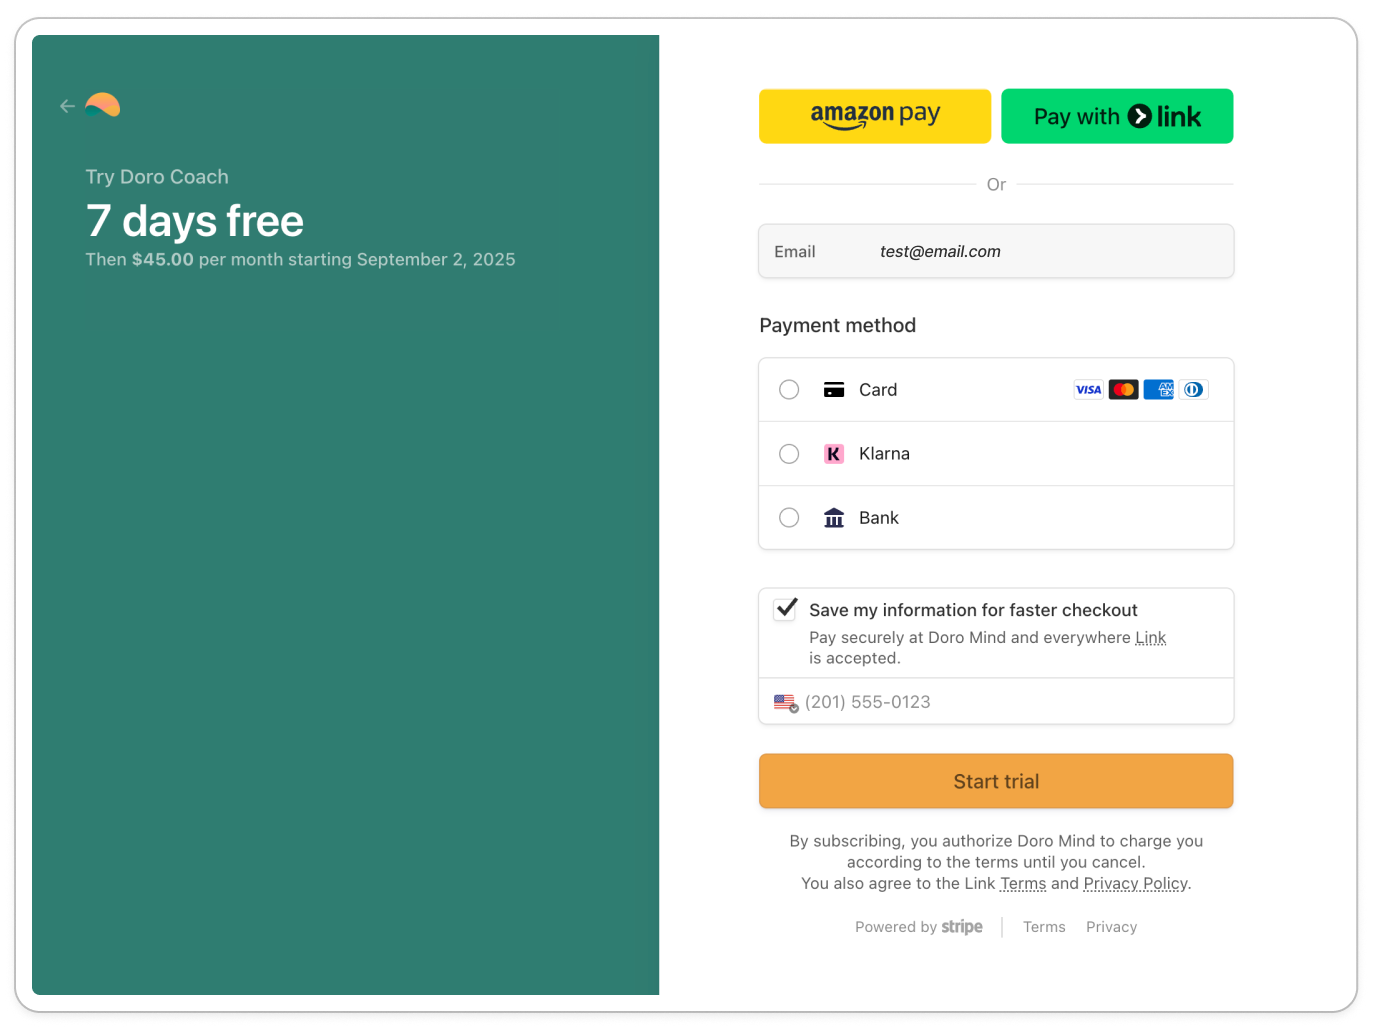Viewport: 1381px width, 1033px height.
Task: Open the footer Privacy link
Action: pos(1112,927)
